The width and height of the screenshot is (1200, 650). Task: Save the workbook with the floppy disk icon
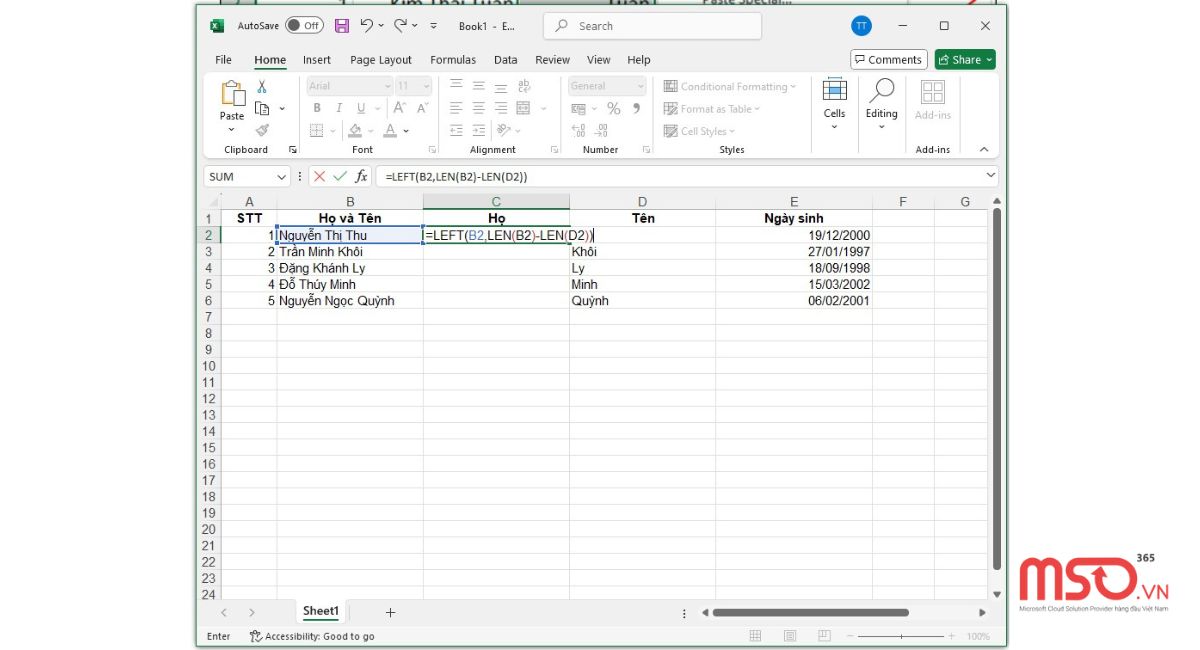pos(342,26)
